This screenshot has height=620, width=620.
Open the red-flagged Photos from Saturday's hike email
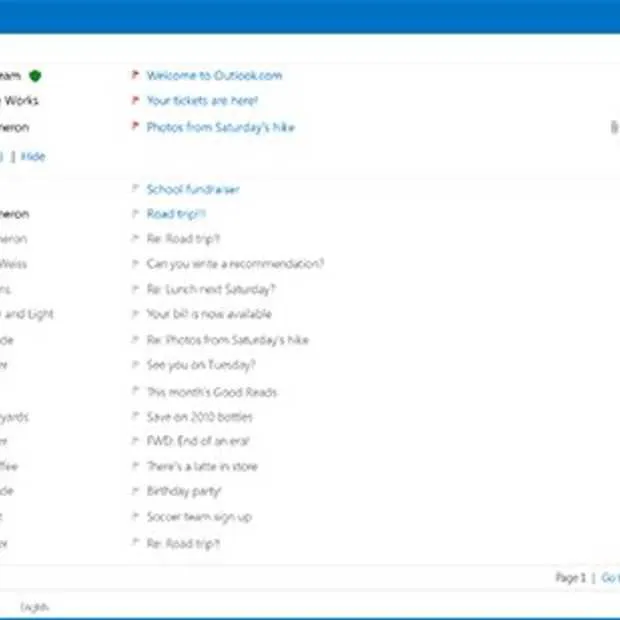[221, 127]
